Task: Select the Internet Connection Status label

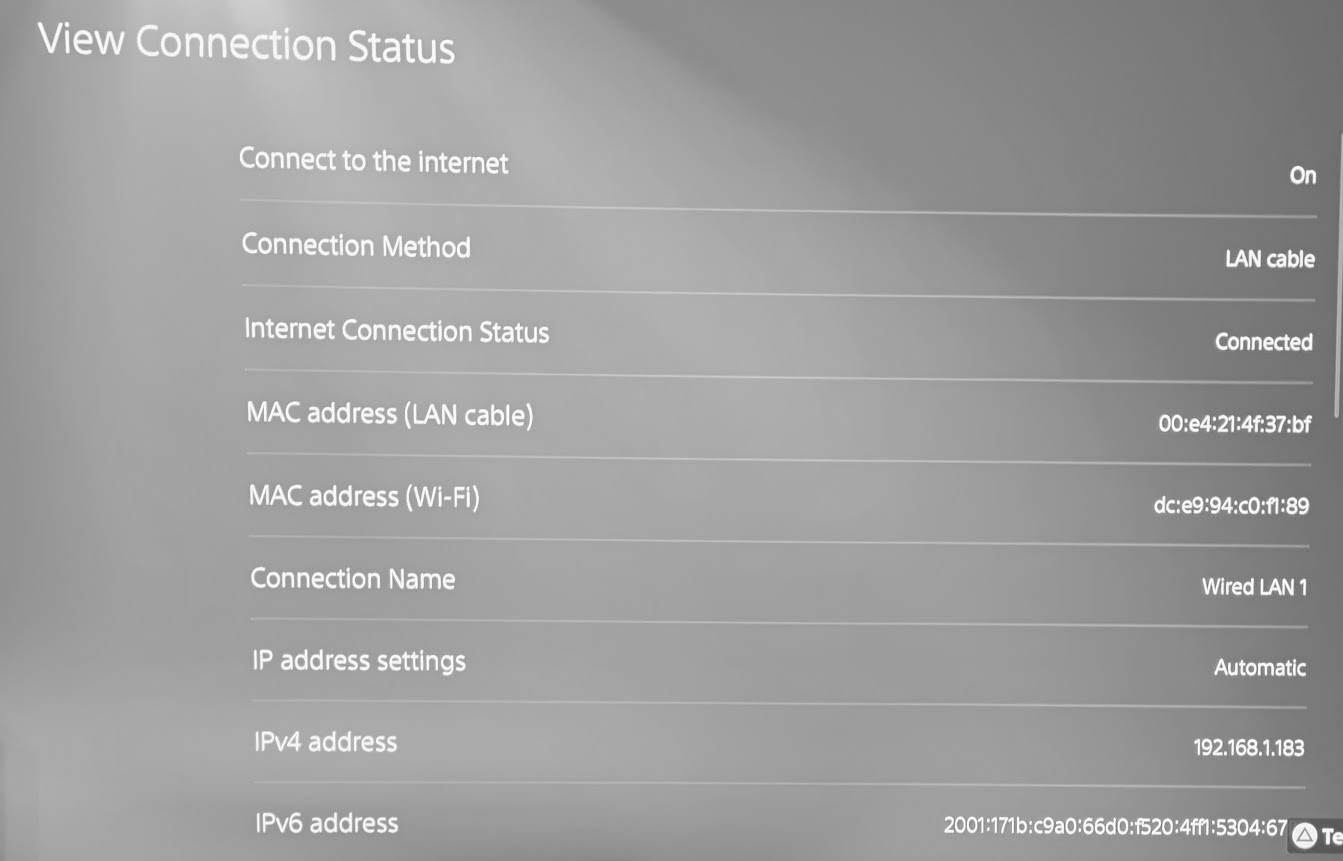Action: (x=396, y=331)
